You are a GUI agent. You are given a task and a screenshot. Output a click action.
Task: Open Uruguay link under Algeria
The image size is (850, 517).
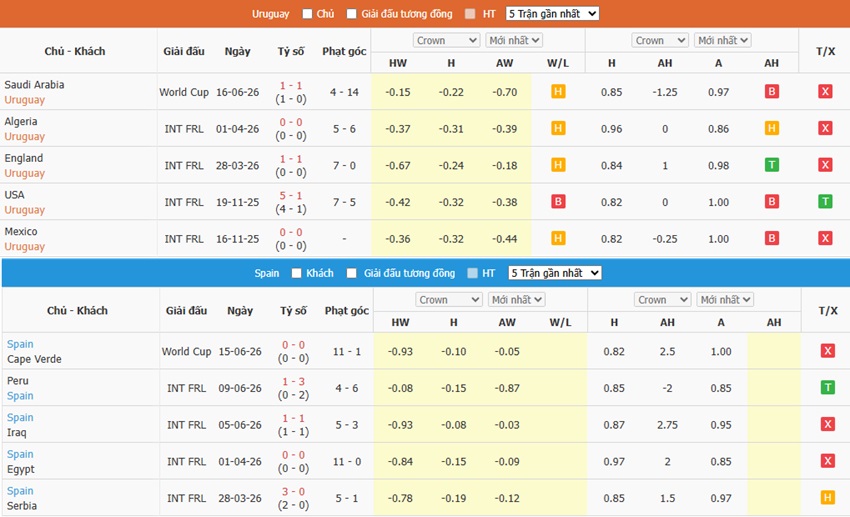pyautogui.click(x=24, y=137)
